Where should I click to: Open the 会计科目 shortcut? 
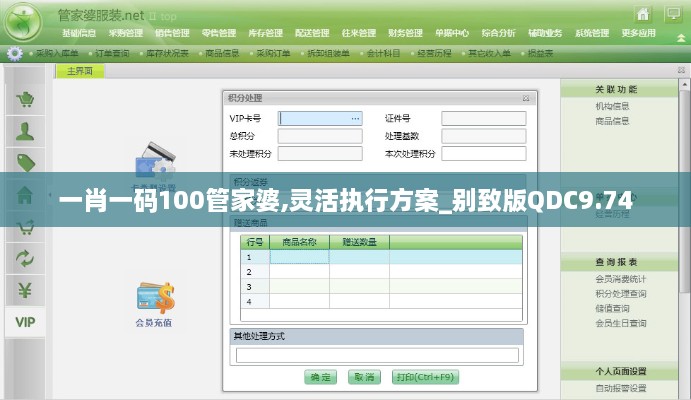coord(383,53)
